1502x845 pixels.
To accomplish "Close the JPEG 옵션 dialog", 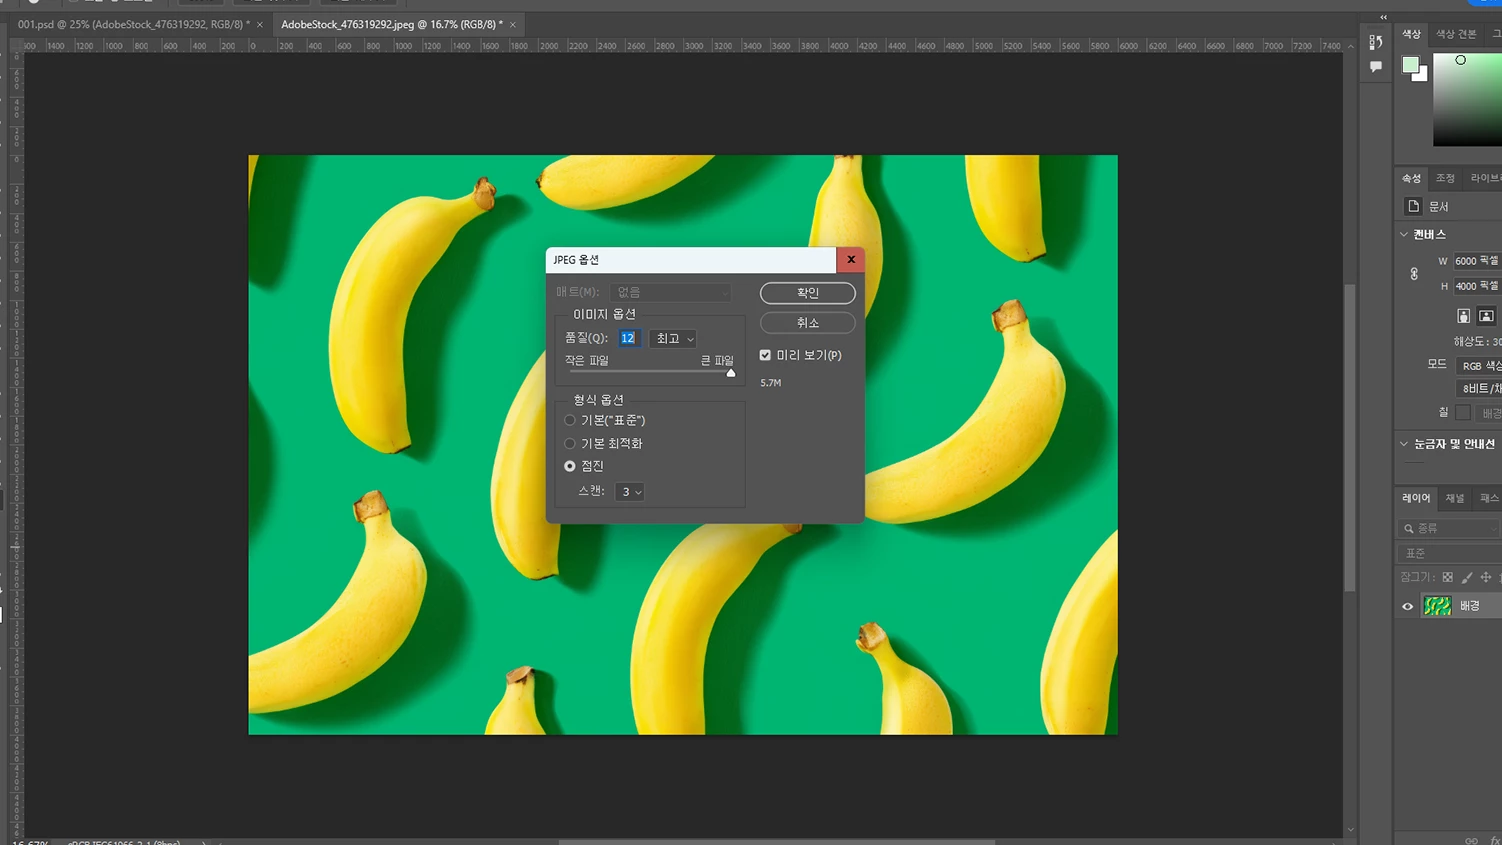I will click(851, 260).
